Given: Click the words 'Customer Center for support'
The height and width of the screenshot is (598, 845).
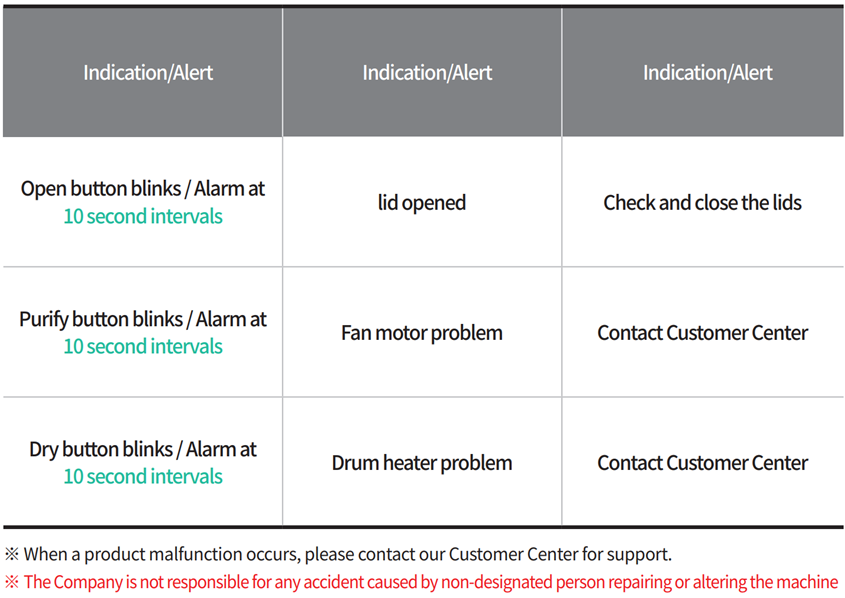Looking at the screenshot, I should (560, 554).
